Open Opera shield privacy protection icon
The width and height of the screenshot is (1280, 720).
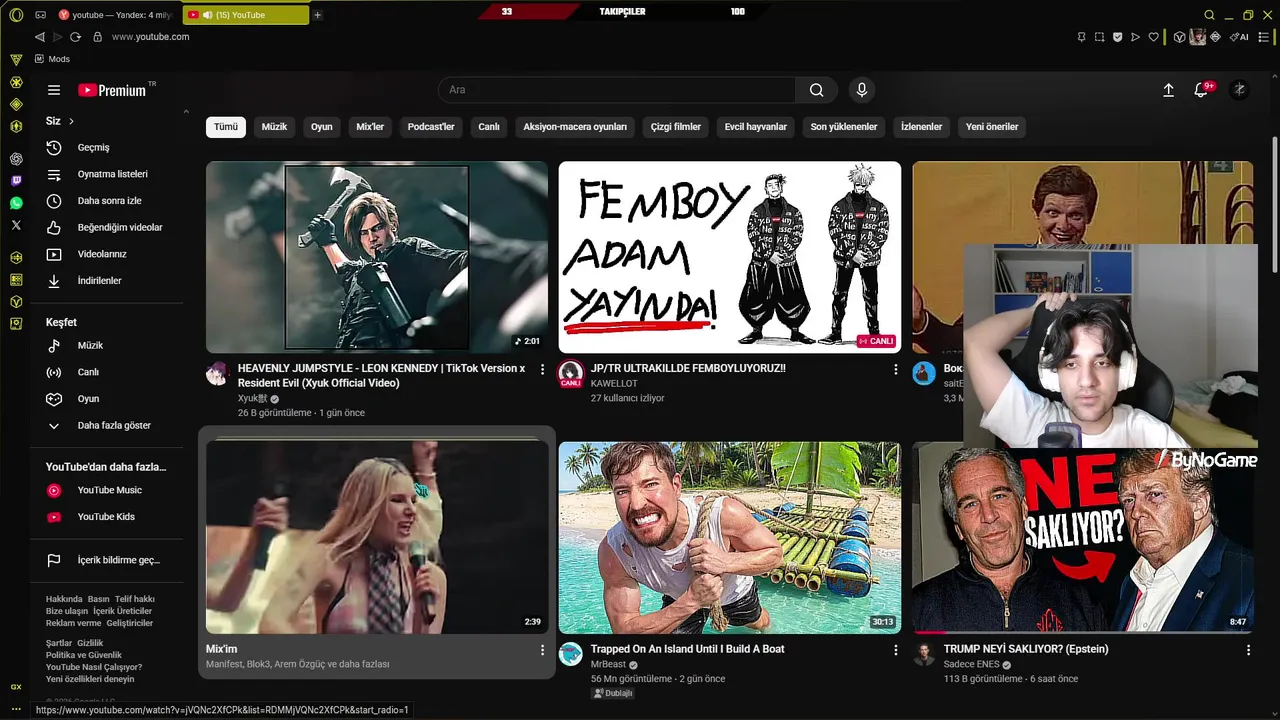[1117, 37]
